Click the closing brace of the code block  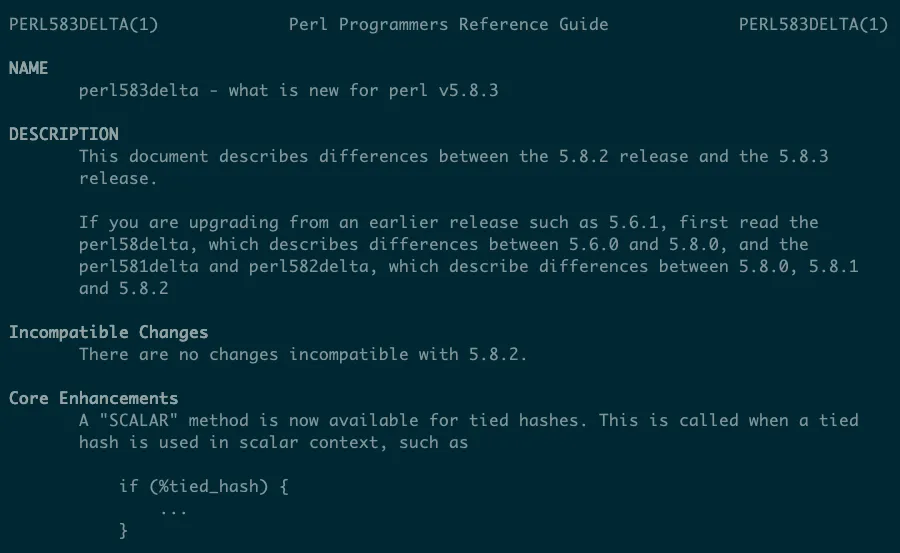(x=124, y=530)
